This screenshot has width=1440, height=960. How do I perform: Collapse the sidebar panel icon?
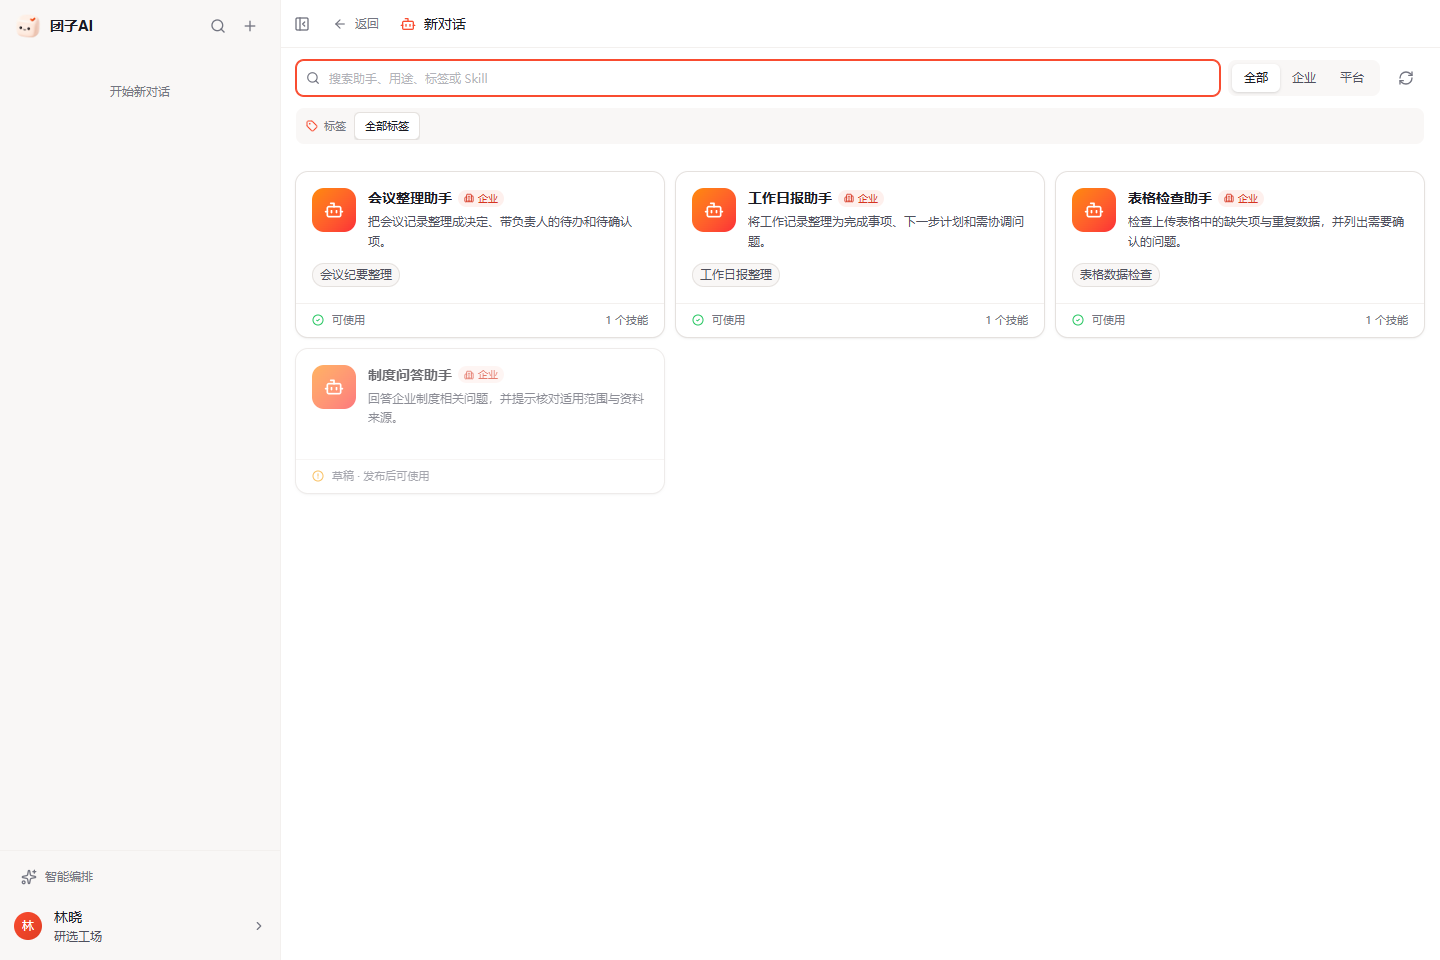coord(302,24)
